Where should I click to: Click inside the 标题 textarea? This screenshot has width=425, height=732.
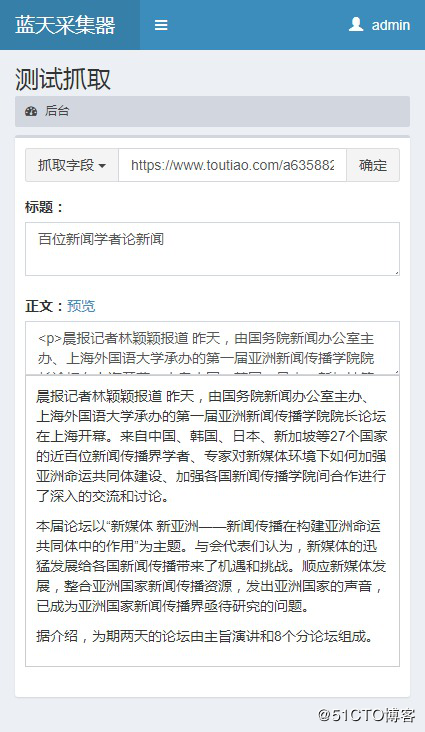coord(212,249)
